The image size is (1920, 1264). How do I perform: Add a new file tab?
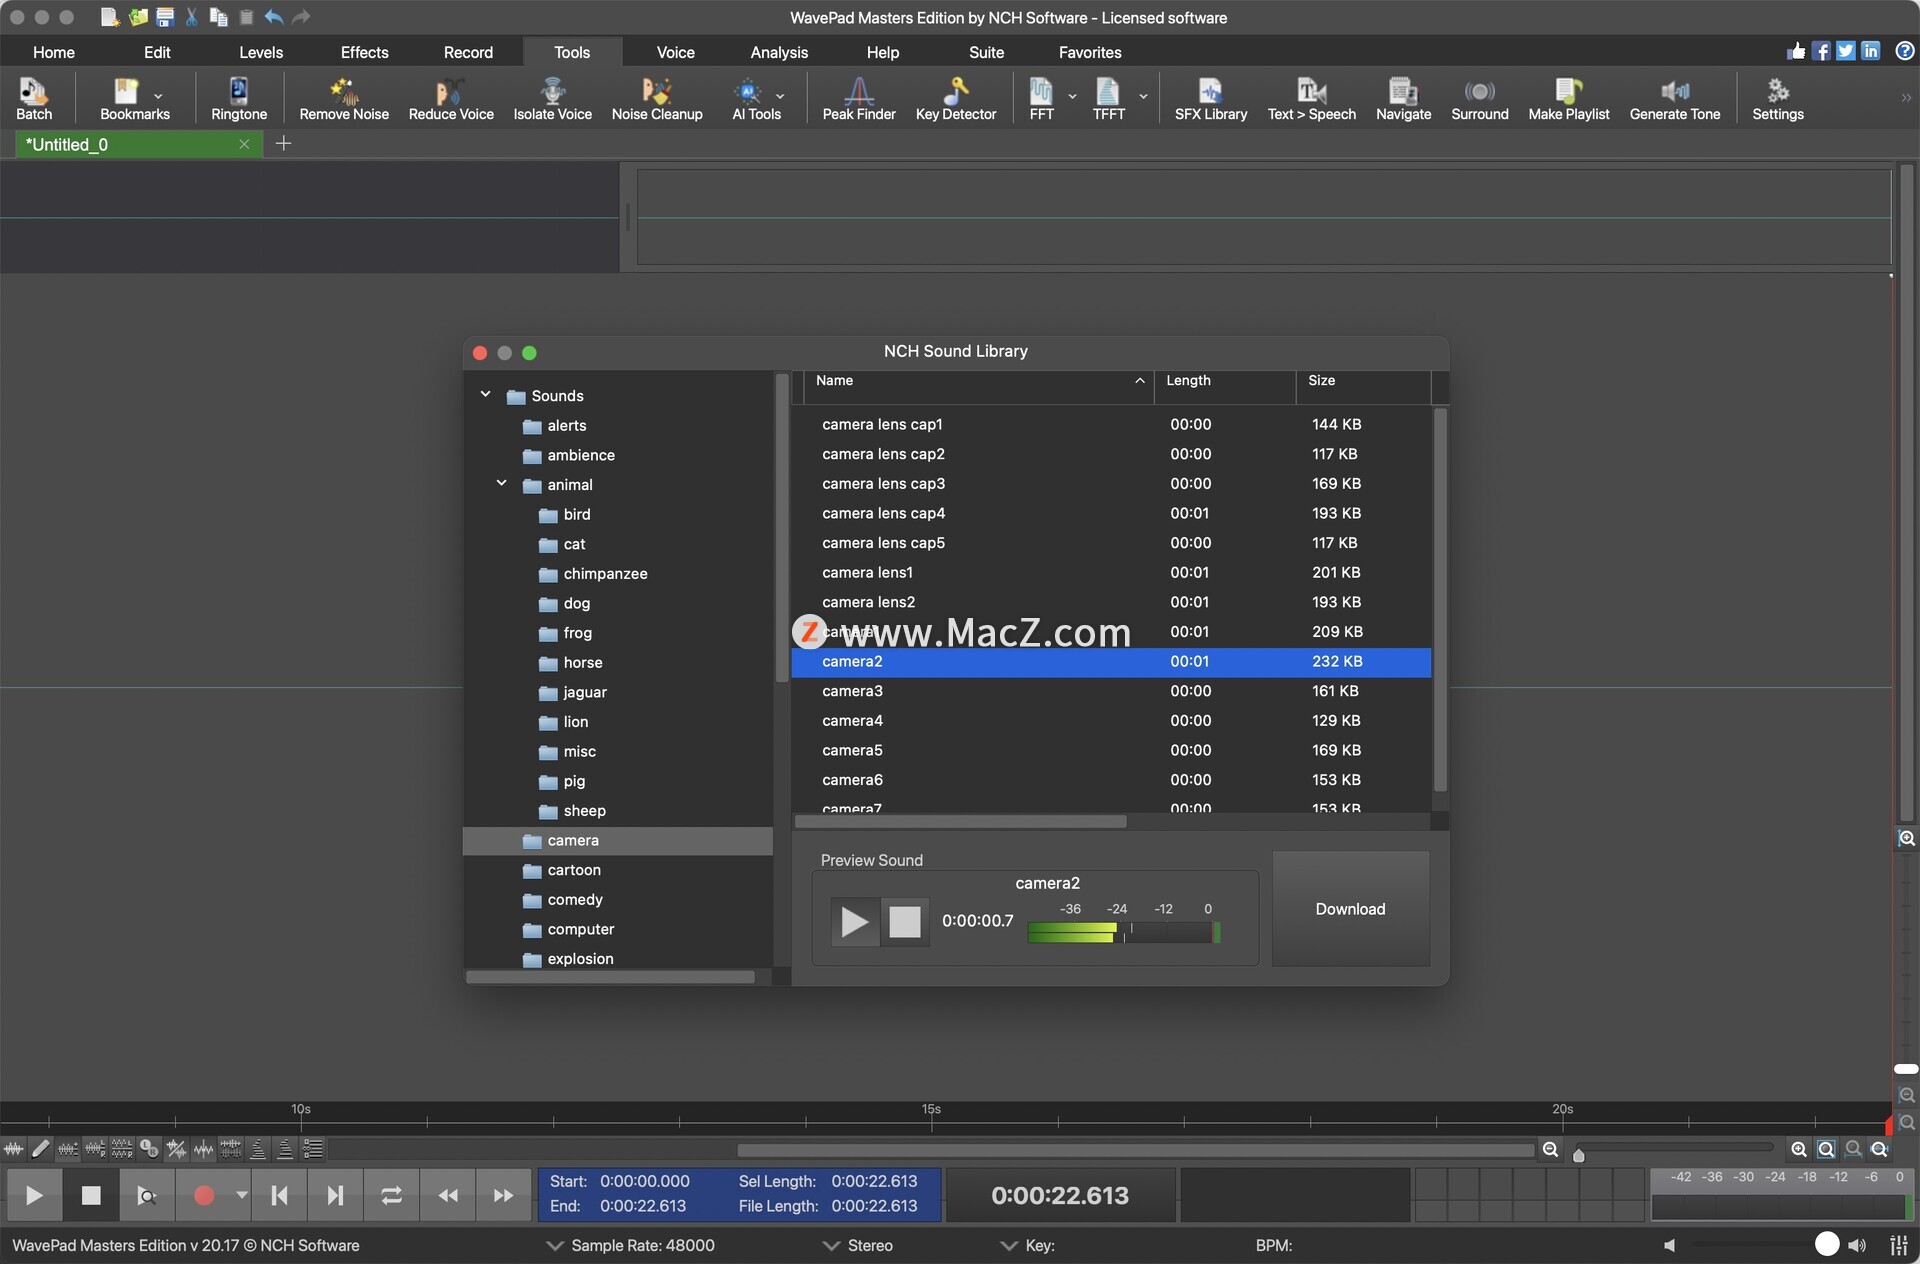tap(283, 144)
